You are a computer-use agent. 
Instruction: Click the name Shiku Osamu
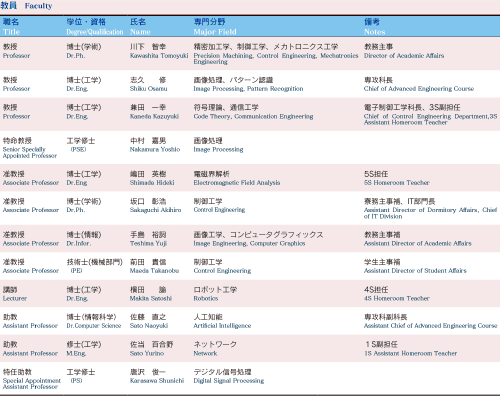[149, 89]
